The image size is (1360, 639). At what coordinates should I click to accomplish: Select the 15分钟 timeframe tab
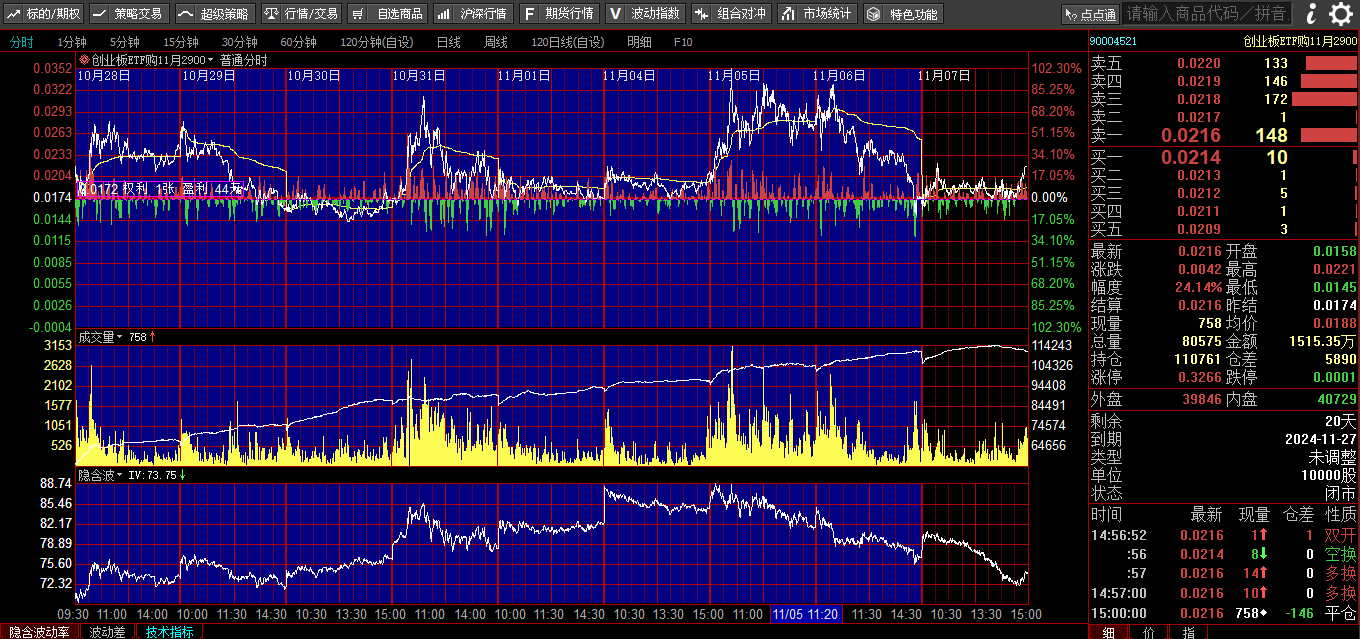(181, 42)
